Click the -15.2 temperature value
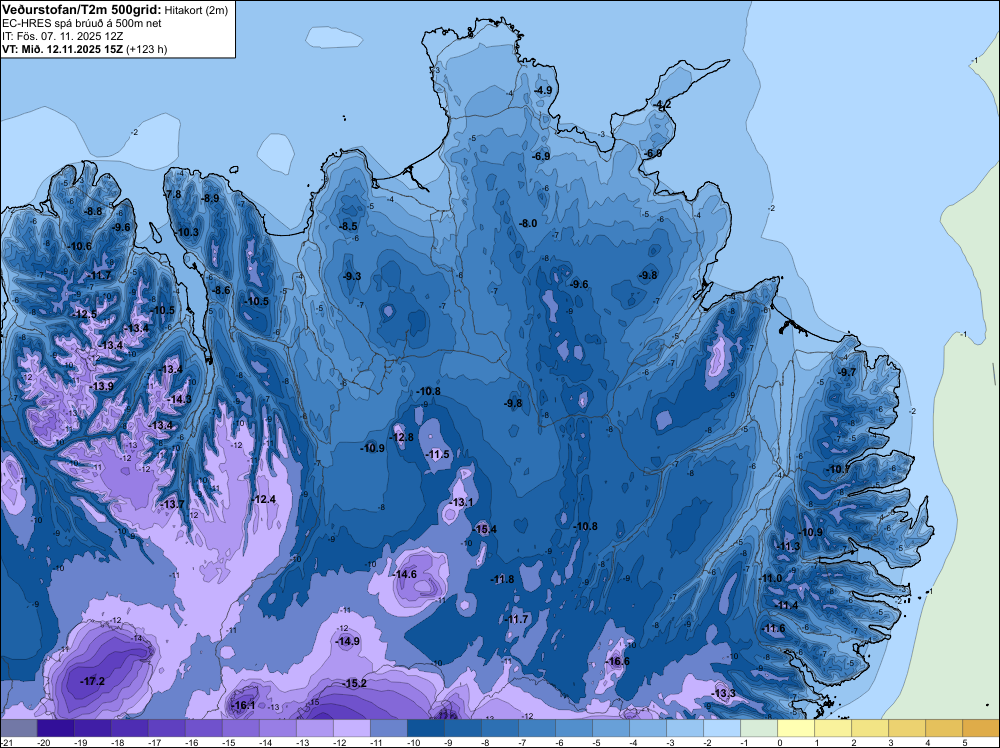This screenshot has width=1000, height=748. coord(355,684)
